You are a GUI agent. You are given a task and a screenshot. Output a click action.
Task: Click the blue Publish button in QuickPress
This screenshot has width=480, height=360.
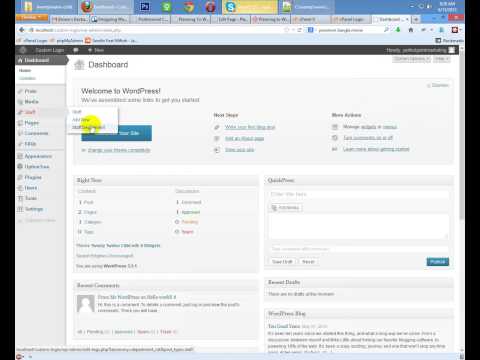pyautogui.click(x=438, y=262)
